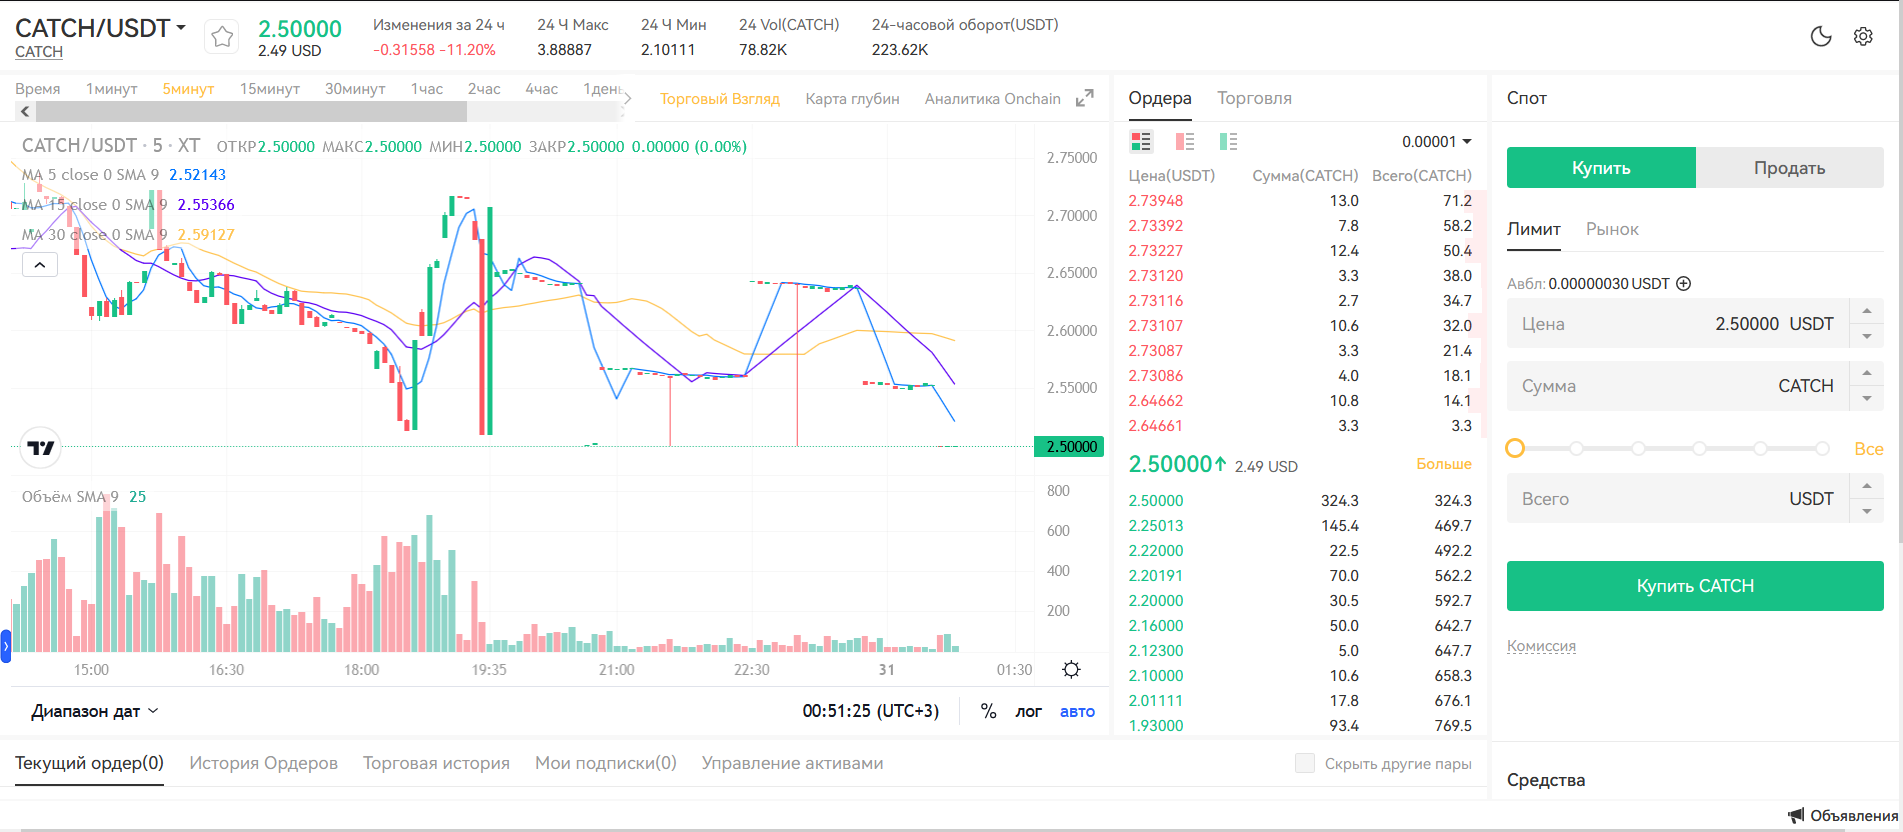Select 30 minute timeframe
The image size is (1903, 832).
[355, 88]
